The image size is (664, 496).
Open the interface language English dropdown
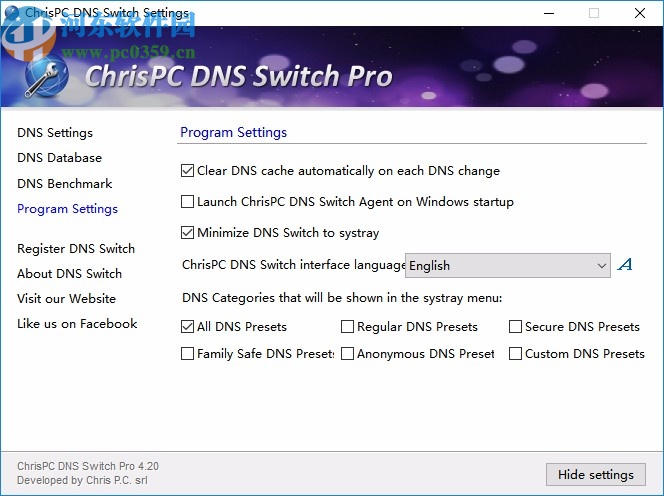pos(508,266)
